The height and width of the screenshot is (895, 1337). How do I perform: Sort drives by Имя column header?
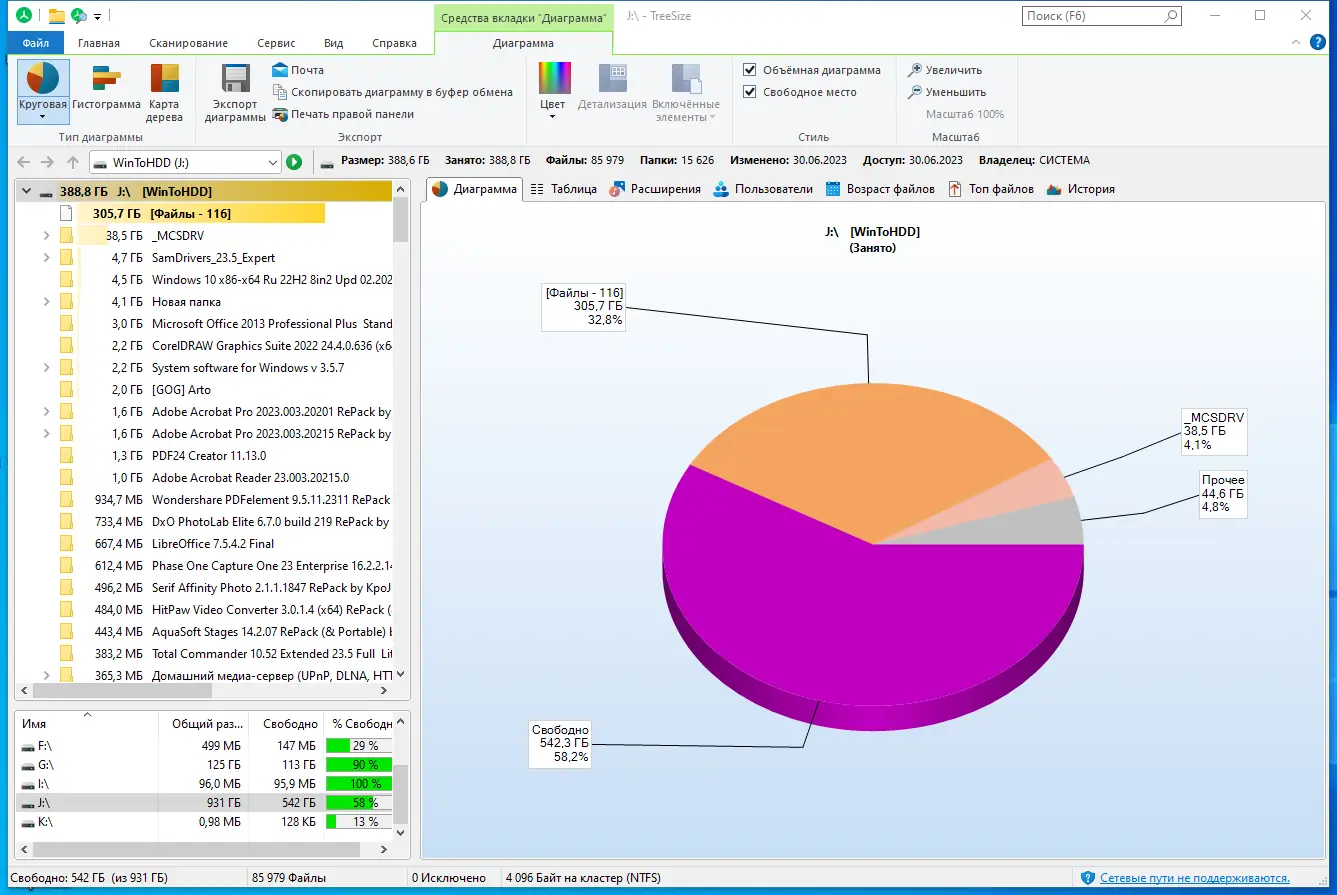tap(85, 723)
